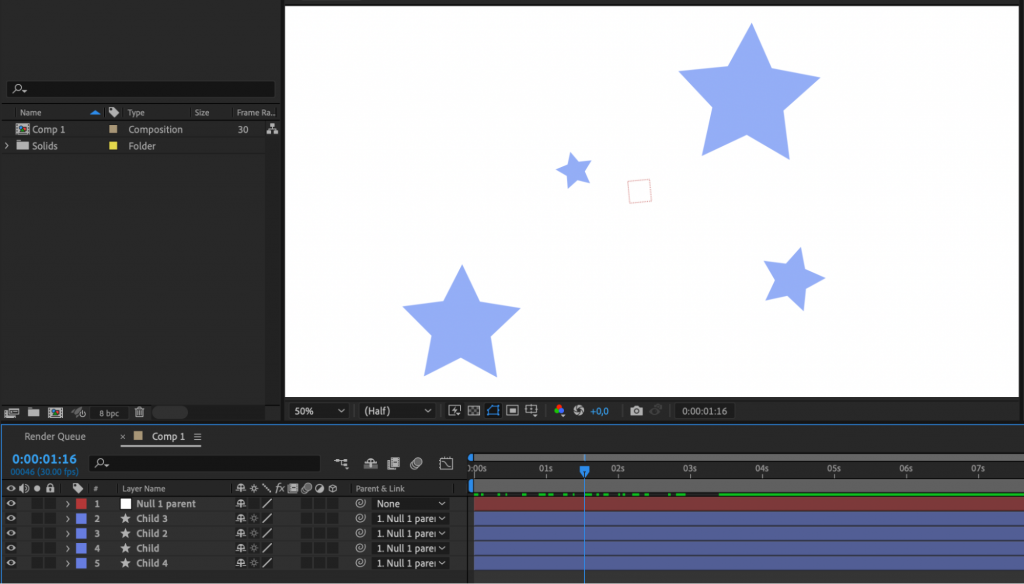
Task: Toggle visibility of the Null 1 parent layer
Action: 10,503
